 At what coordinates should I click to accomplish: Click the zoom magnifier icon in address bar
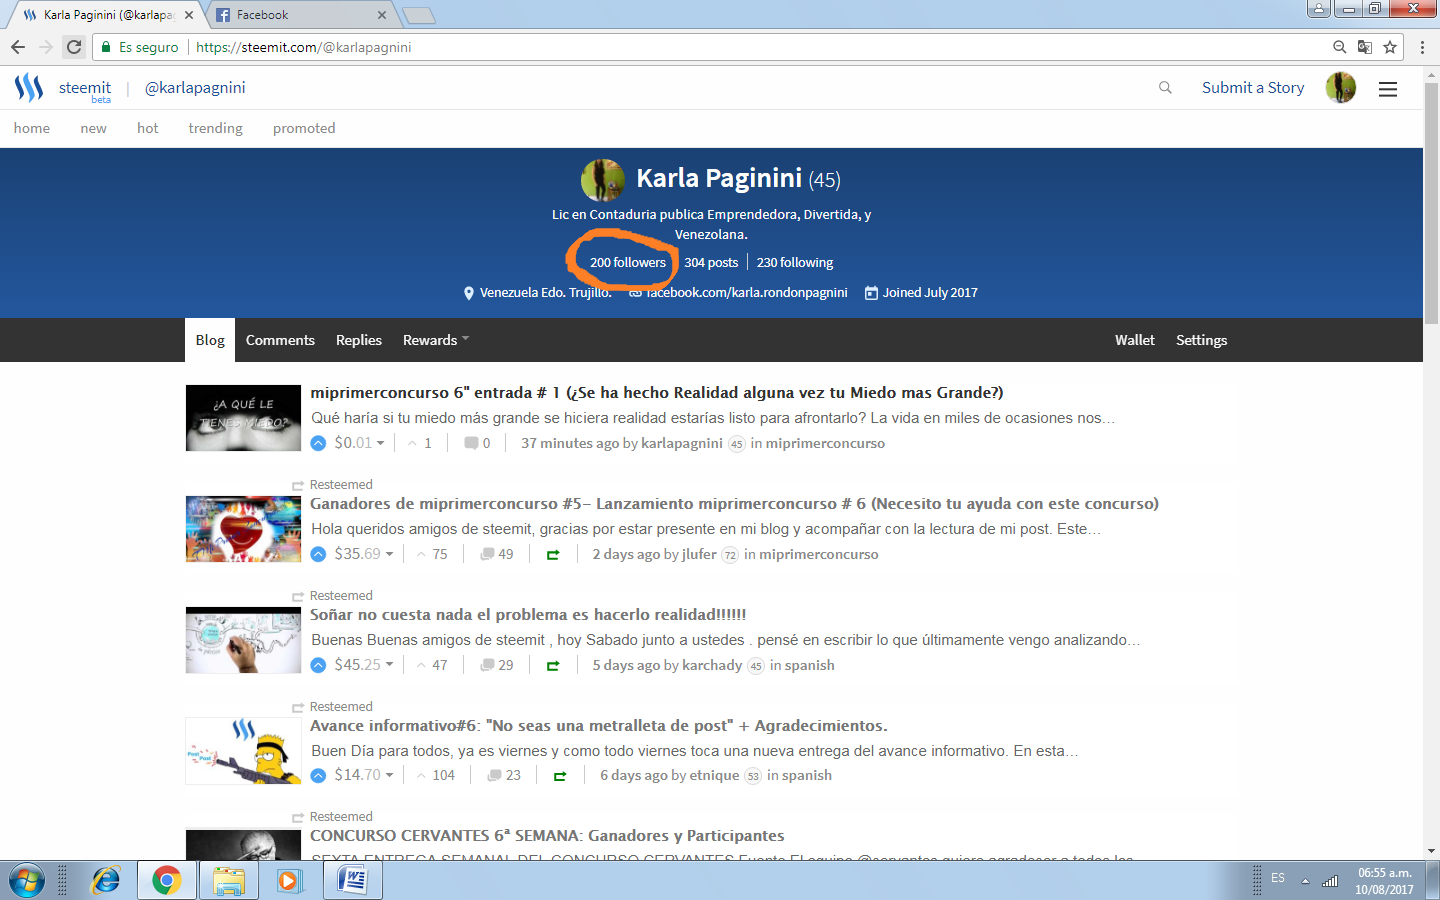1340,47
